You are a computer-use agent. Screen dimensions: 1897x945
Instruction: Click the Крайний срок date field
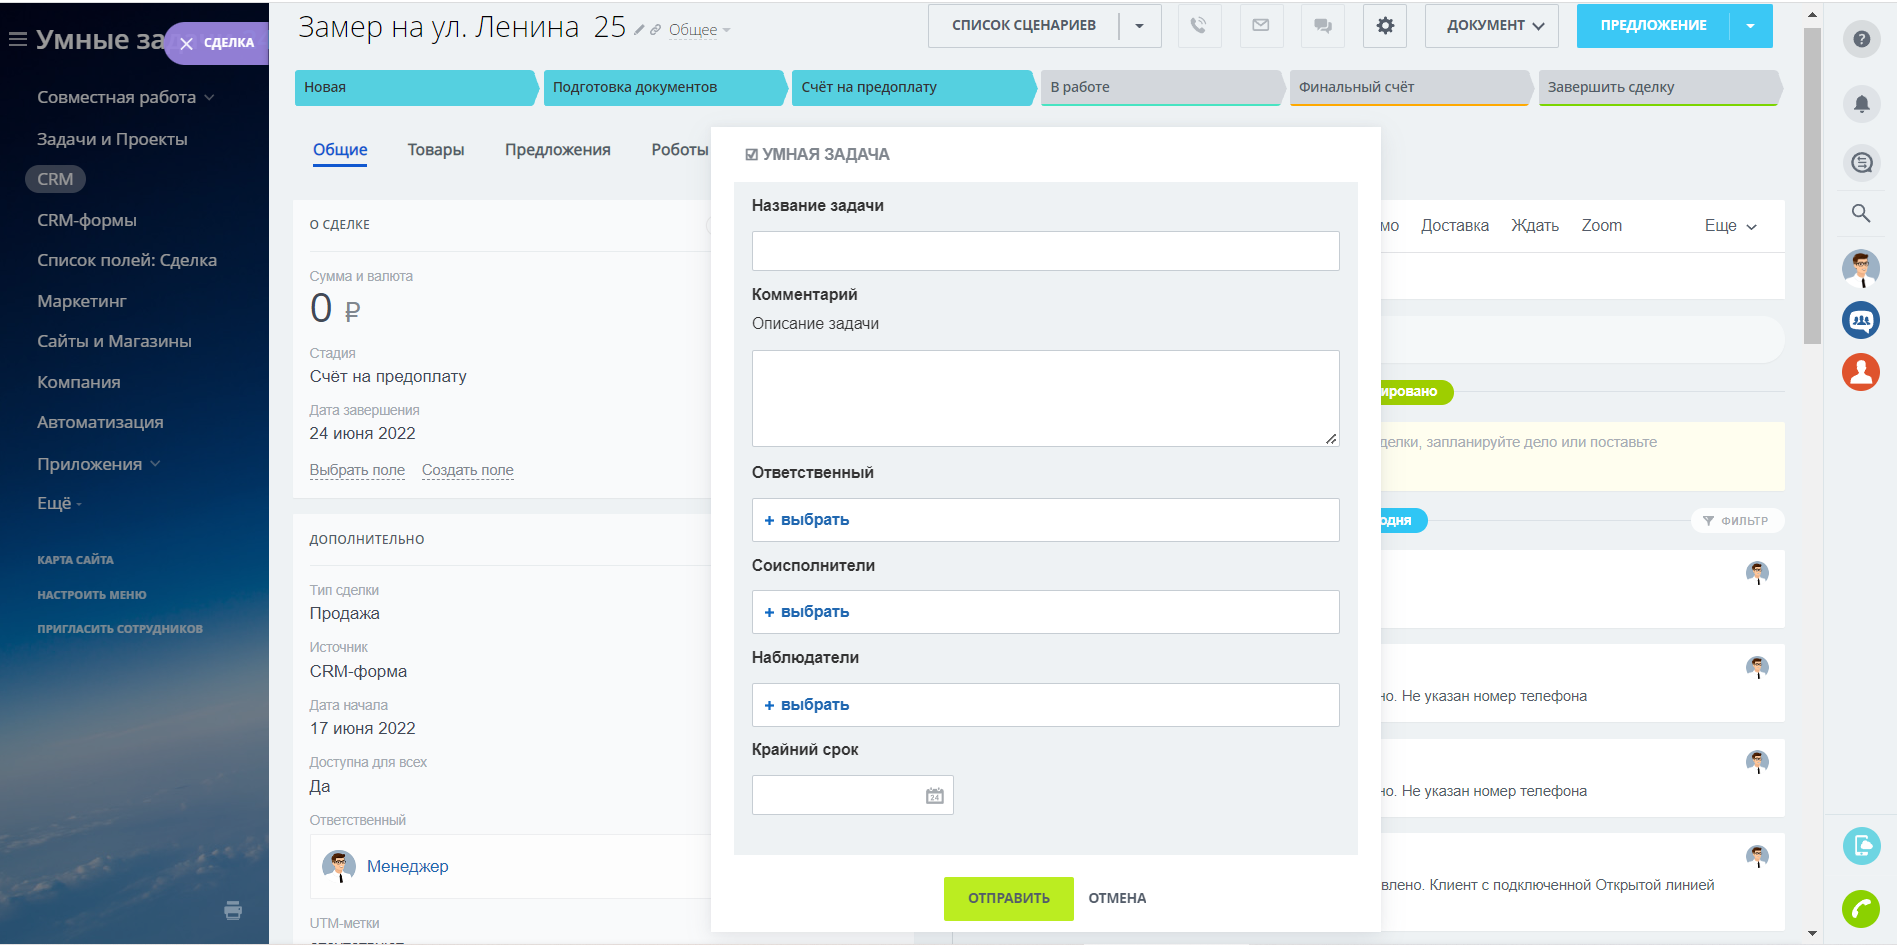pos(852,795)
